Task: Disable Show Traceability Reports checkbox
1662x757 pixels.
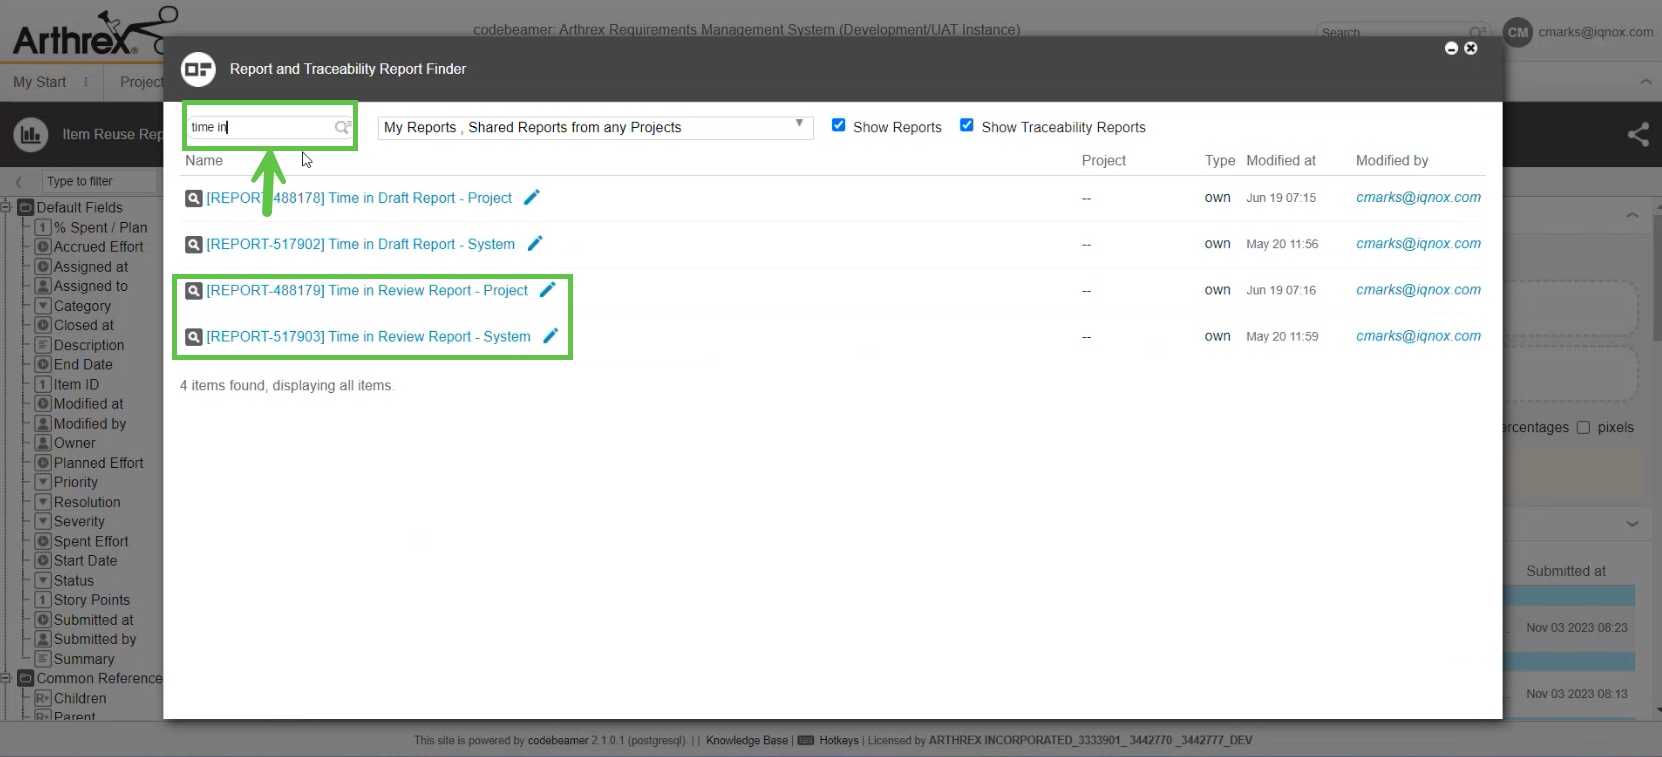Action: (967, 126)
